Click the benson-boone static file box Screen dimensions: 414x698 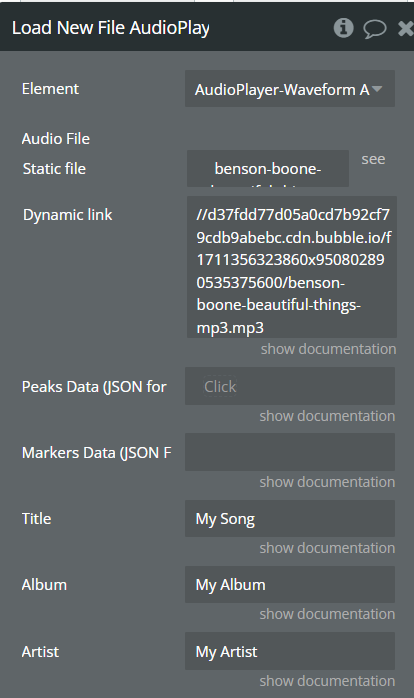click(x=268, y=168)
